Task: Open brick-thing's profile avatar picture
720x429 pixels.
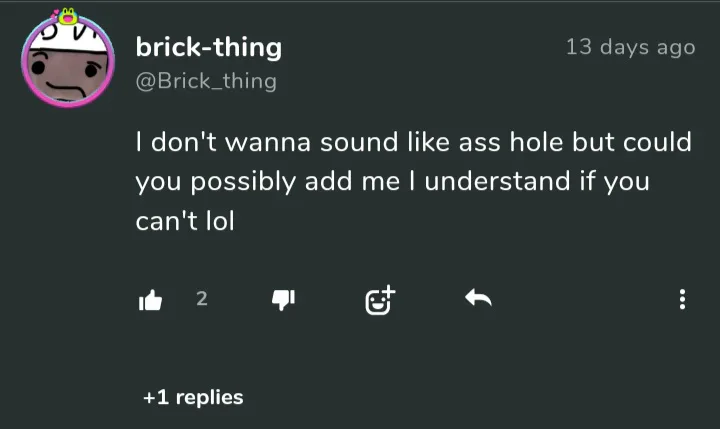Action: tap(65, 65)
